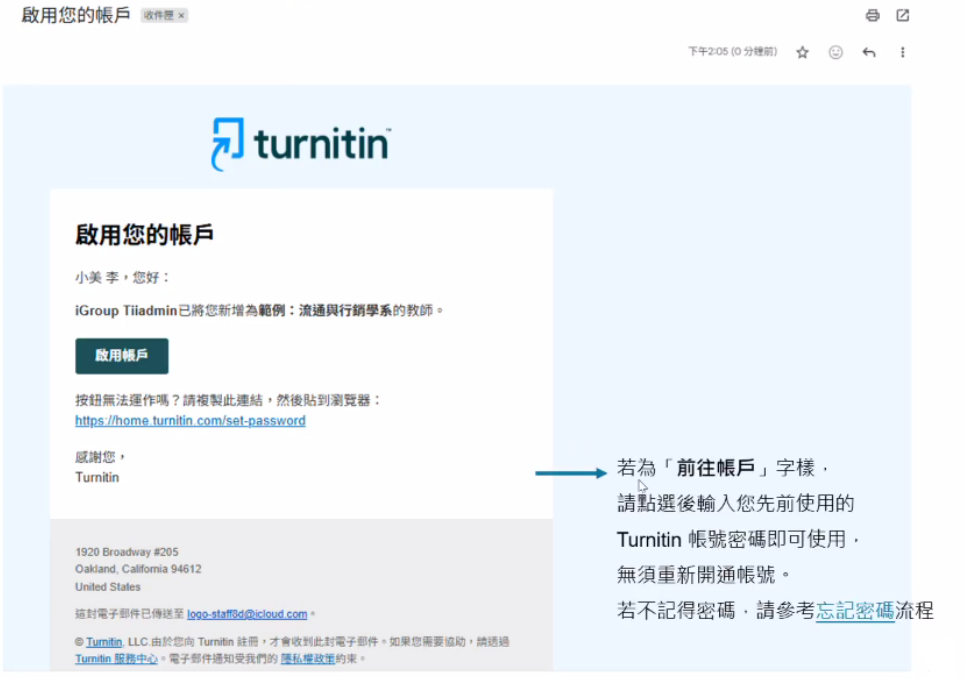
Task: Click the 忘記密碼 forgot password link
Action: pos(855,611)
